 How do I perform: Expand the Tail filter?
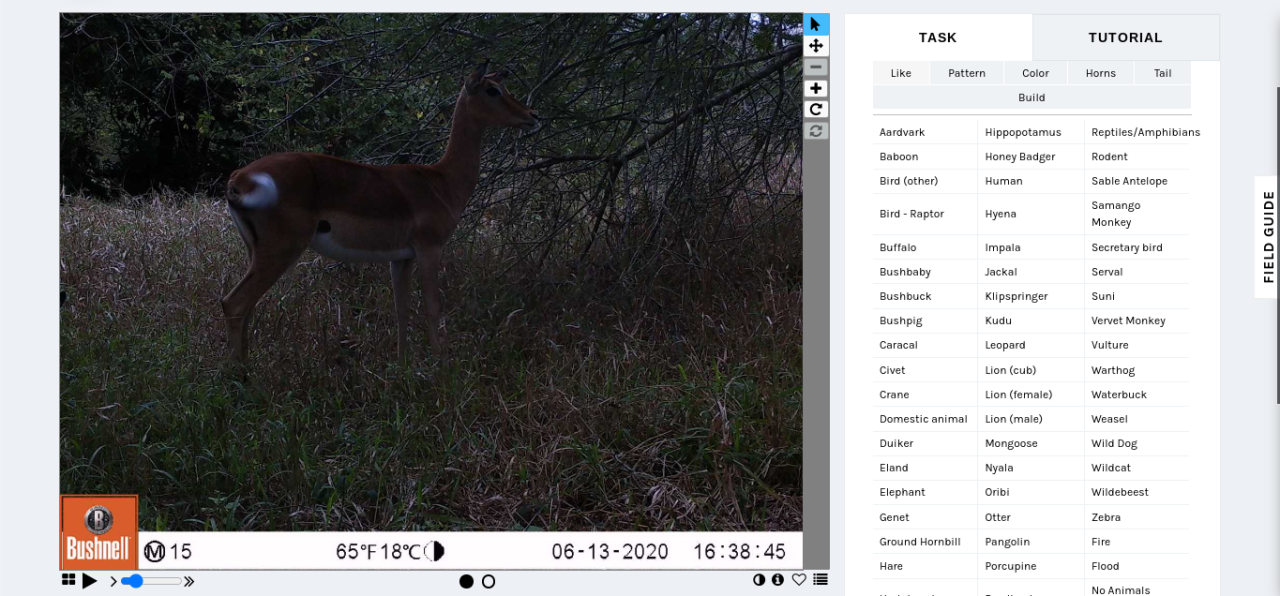pyautogui.click(x=1163, y=73)
